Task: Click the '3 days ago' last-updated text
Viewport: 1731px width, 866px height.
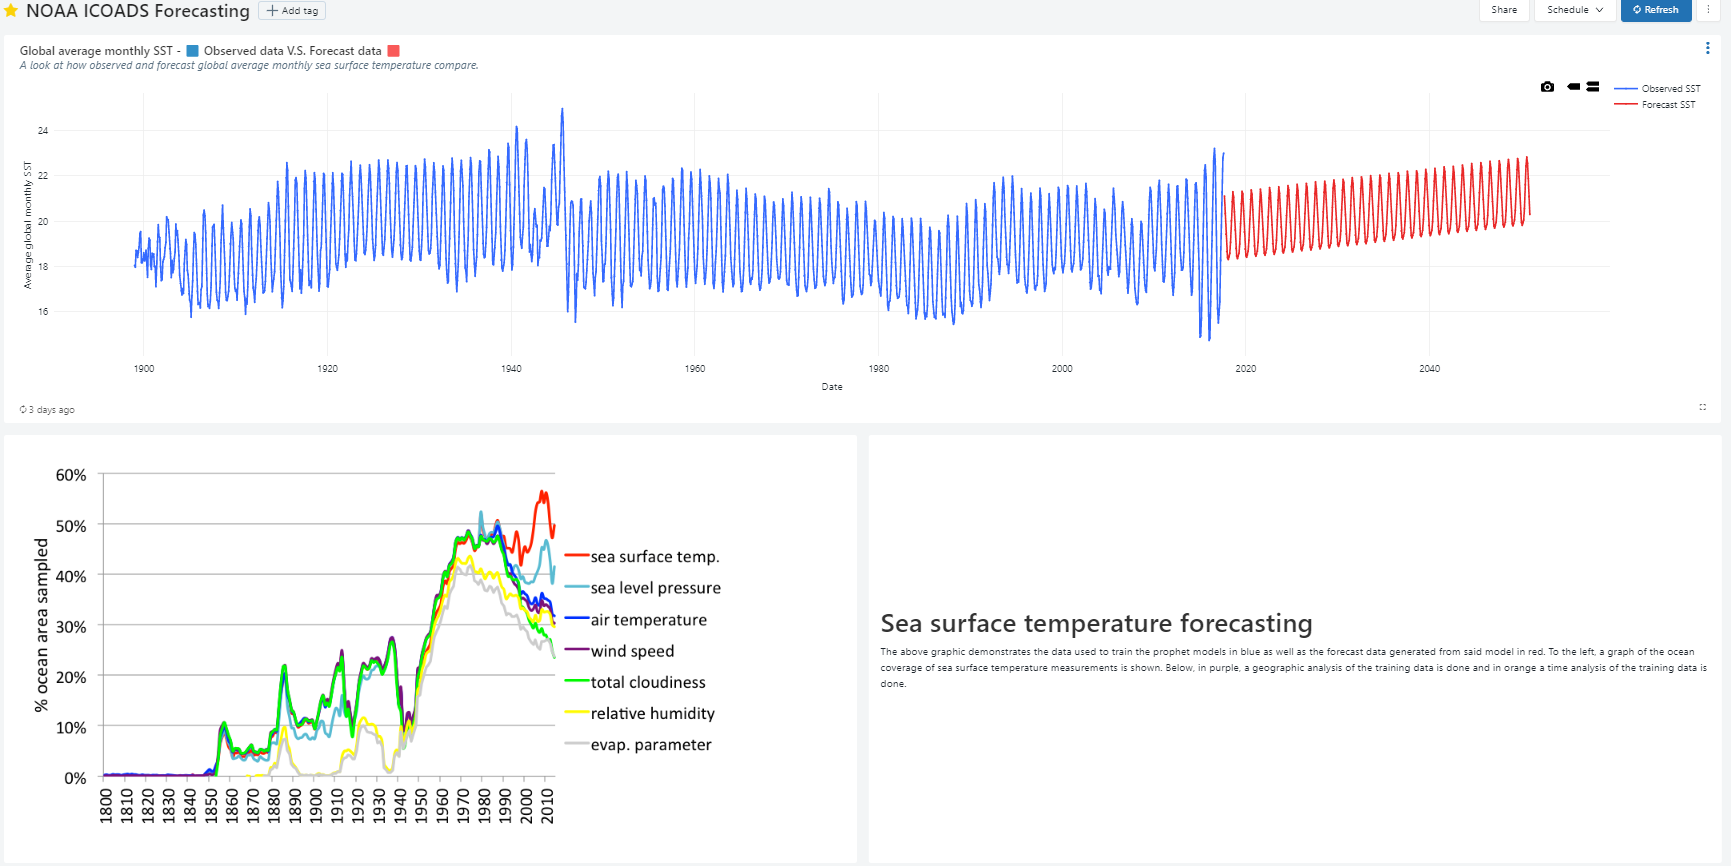Action: pos(52,410)
